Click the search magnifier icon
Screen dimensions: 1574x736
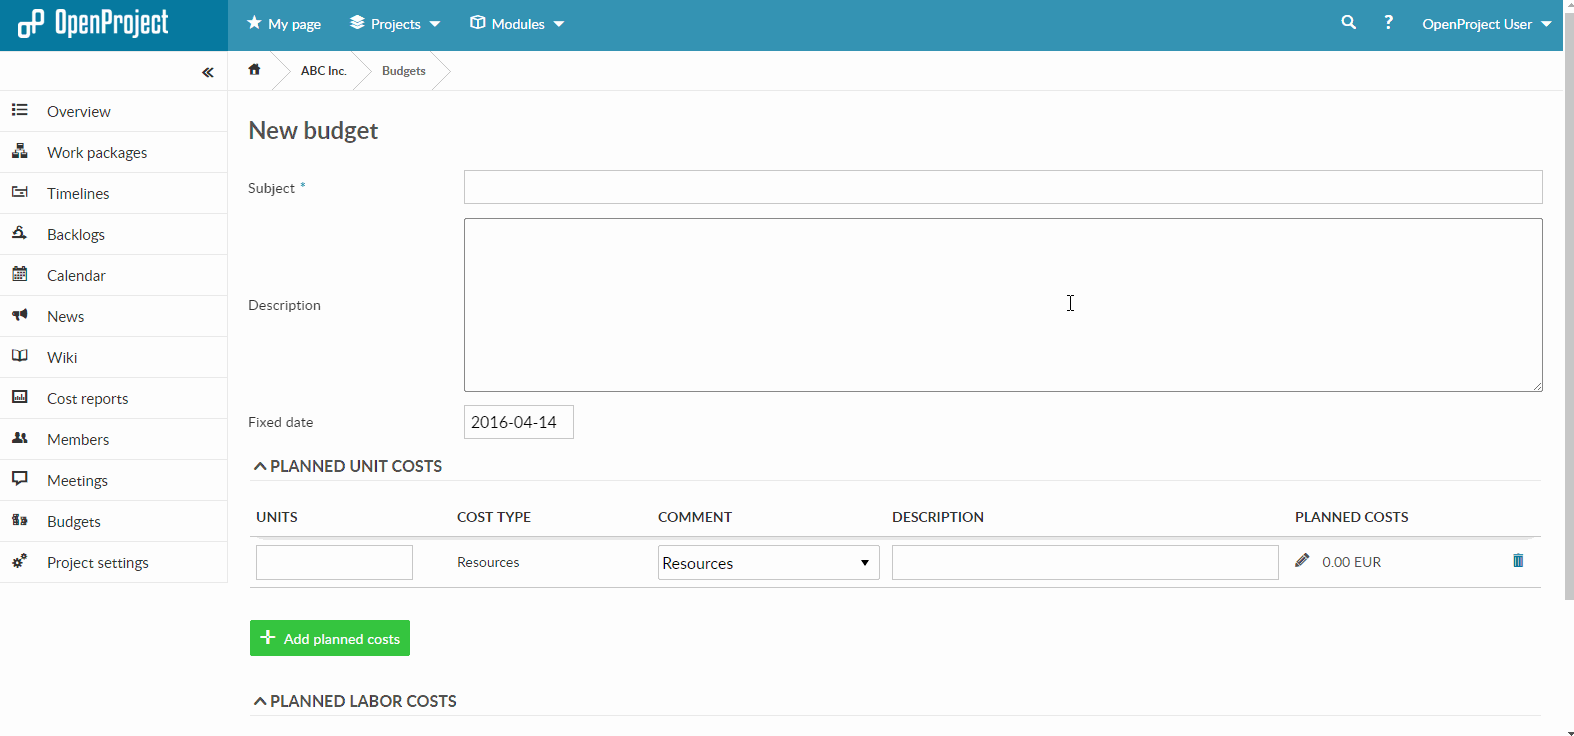1348,22
